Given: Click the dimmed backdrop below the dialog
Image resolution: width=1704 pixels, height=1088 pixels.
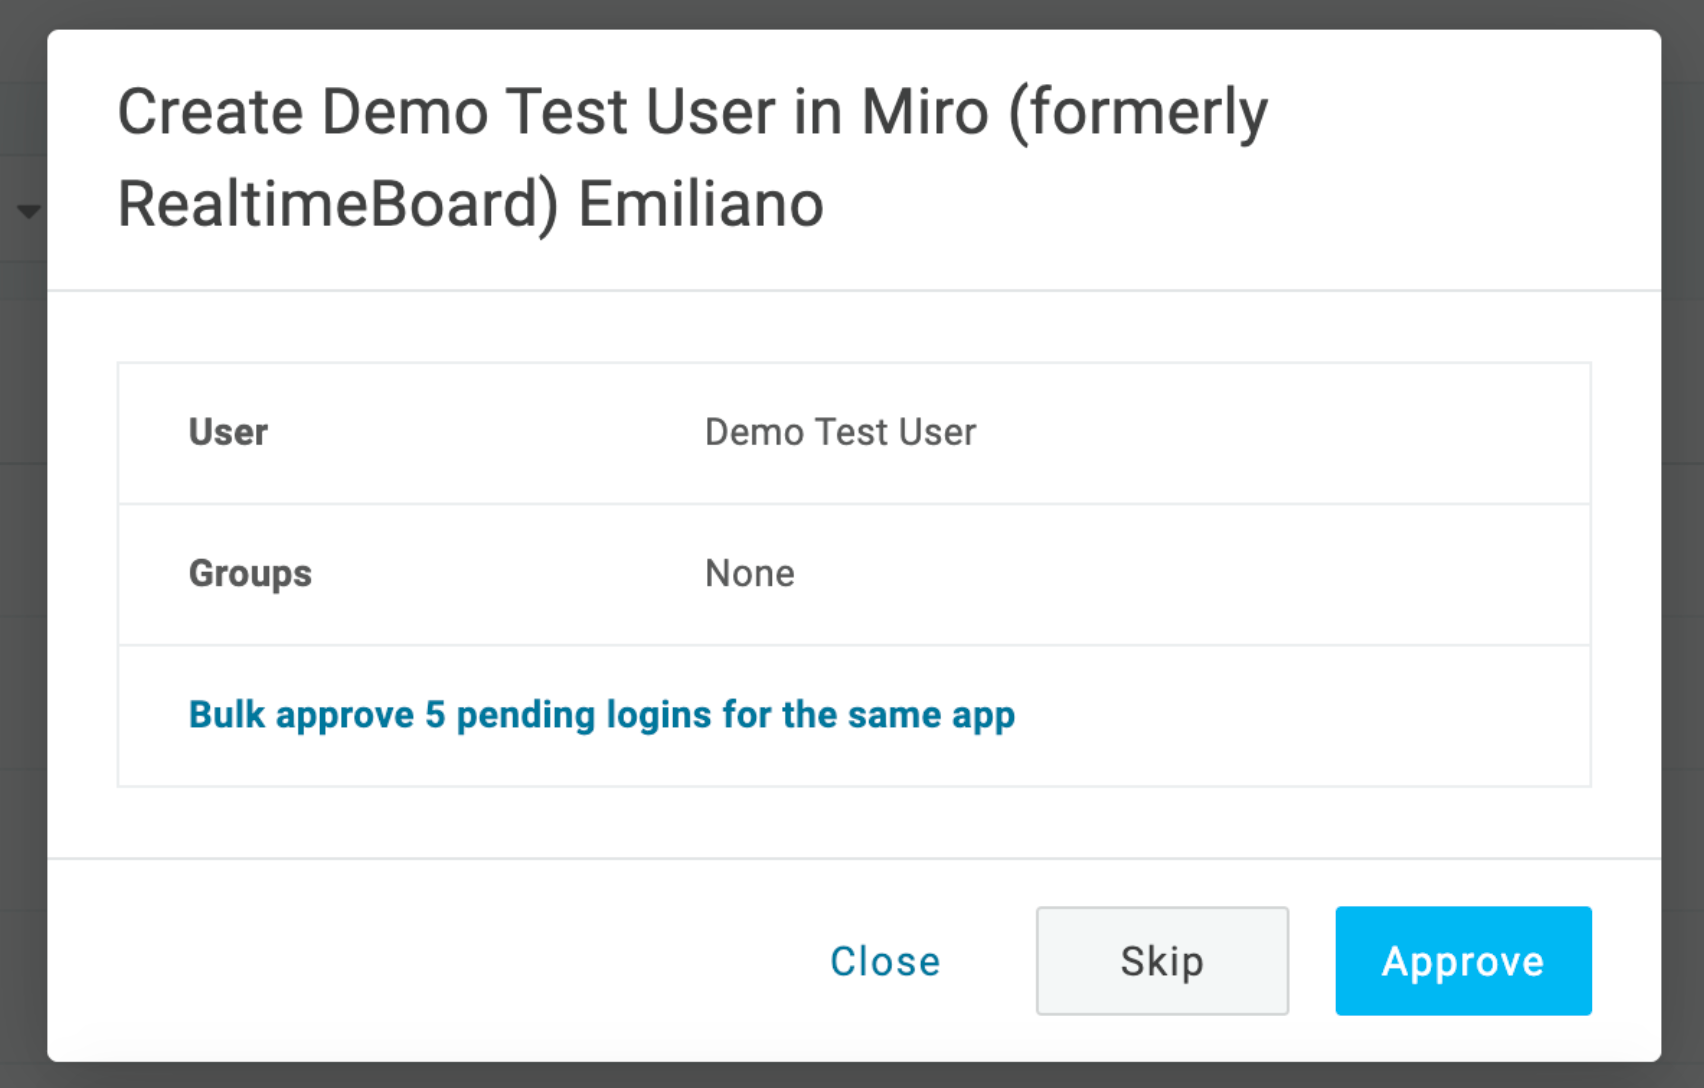Looking at the screenshot, I should point(852,1076).
